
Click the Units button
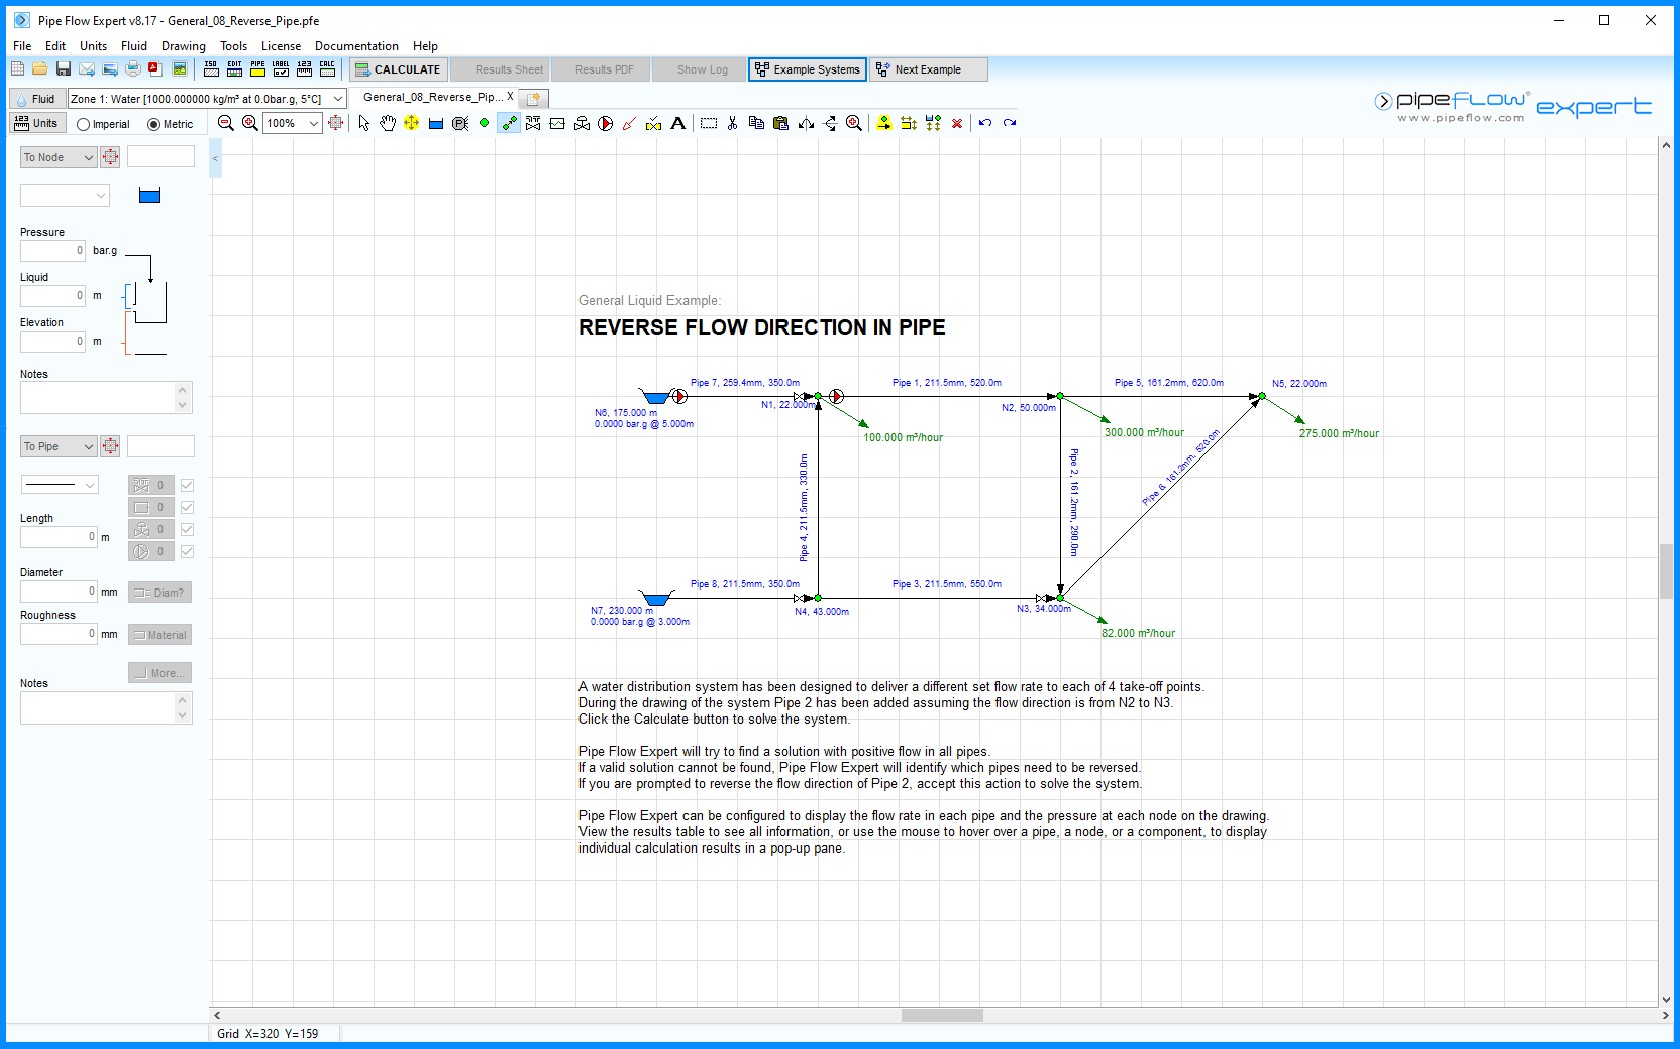click(x=36, y=123)
